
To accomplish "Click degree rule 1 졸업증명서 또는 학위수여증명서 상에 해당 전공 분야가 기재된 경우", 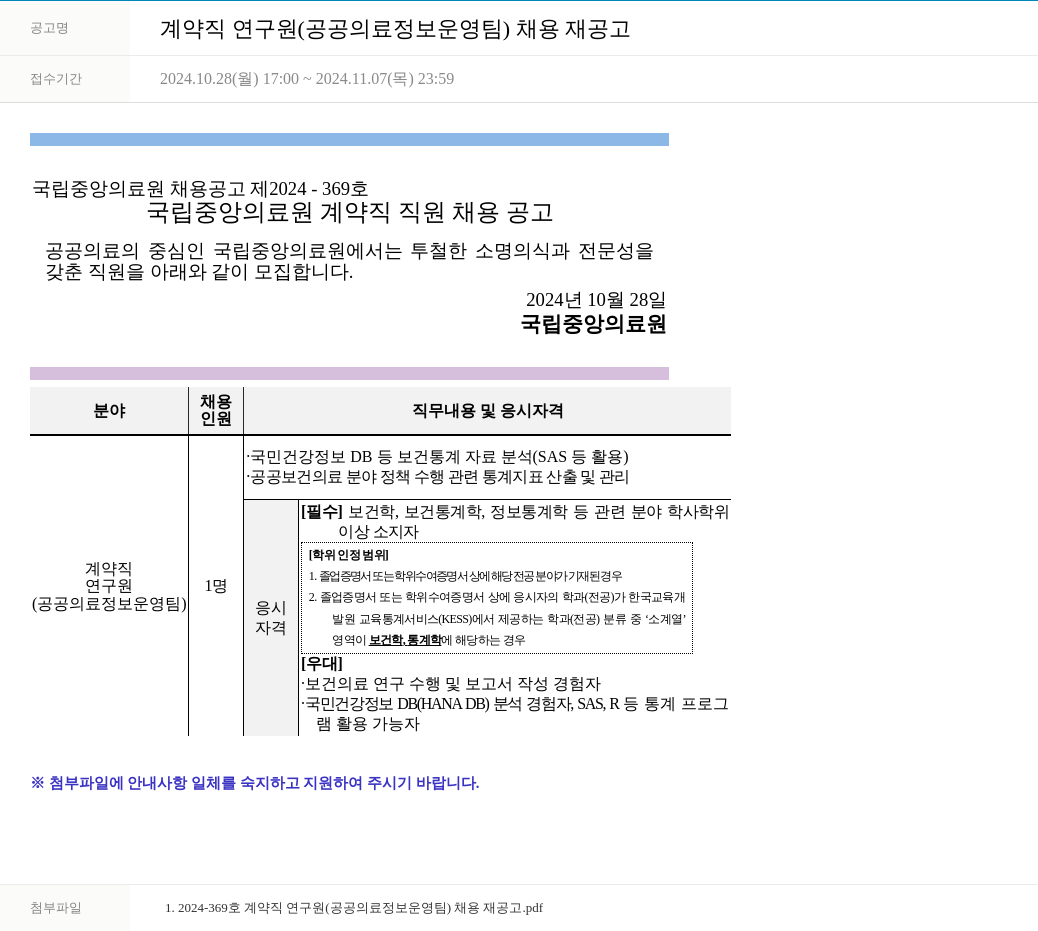I will pos(465,576).
